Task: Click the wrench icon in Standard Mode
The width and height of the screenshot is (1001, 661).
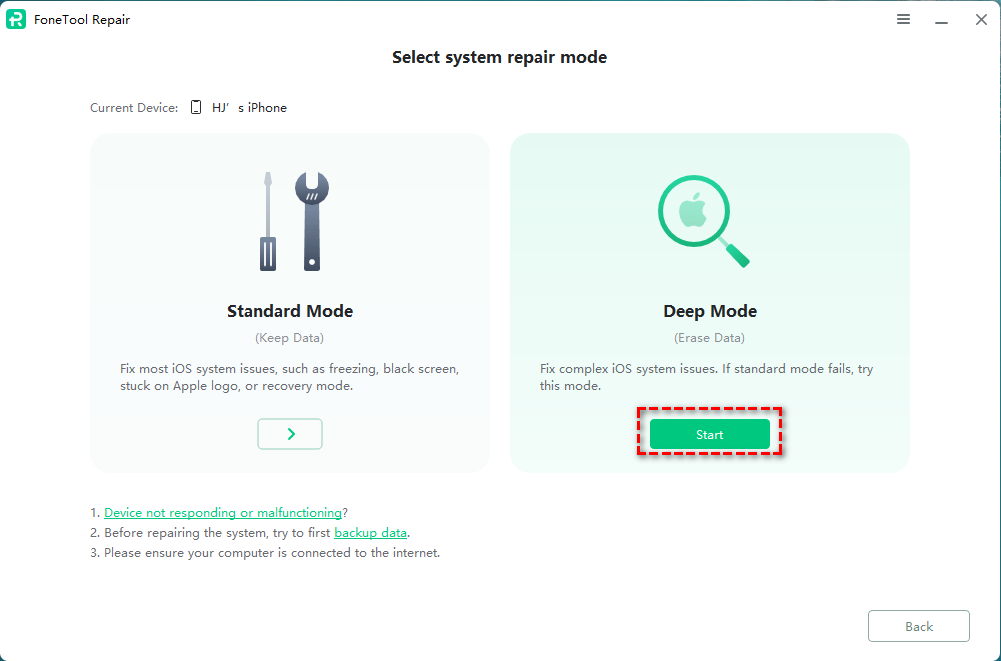Action: (x=311, y=220)
